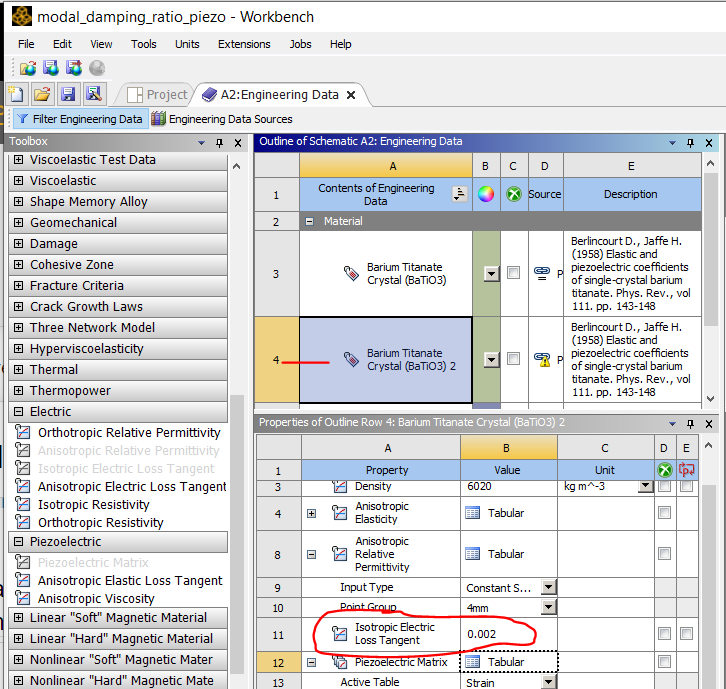Open Active Table dropdown showing Strain
This screenshot has width=726, height=689.
tap(549, 682)
